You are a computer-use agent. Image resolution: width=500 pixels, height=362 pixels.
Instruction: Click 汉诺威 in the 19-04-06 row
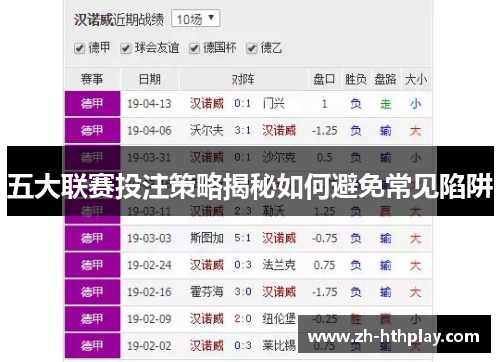pyautogui.click(x=279, y=130)
